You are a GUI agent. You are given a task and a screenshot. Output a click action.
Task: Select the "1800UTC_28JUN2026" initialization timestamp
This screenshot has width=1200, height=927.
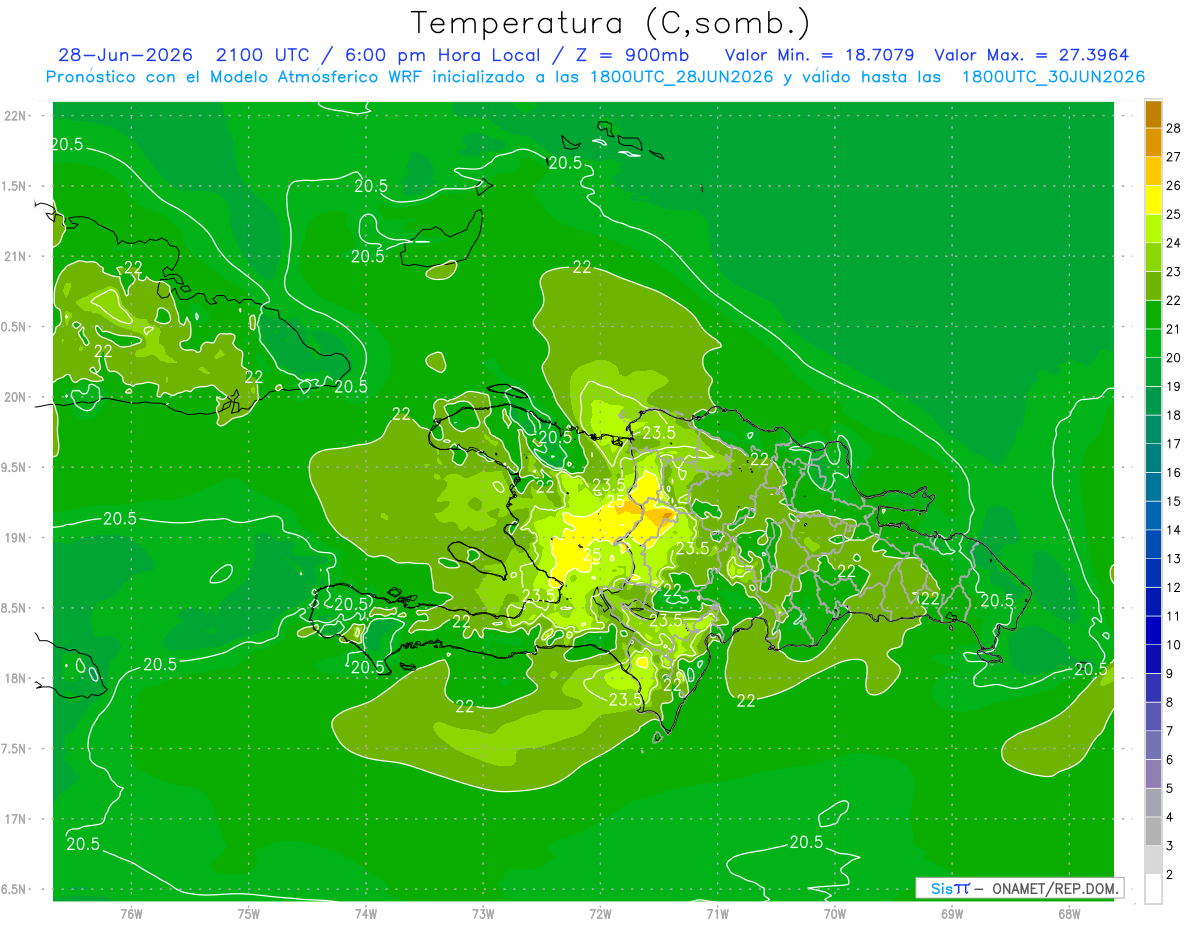680,77
